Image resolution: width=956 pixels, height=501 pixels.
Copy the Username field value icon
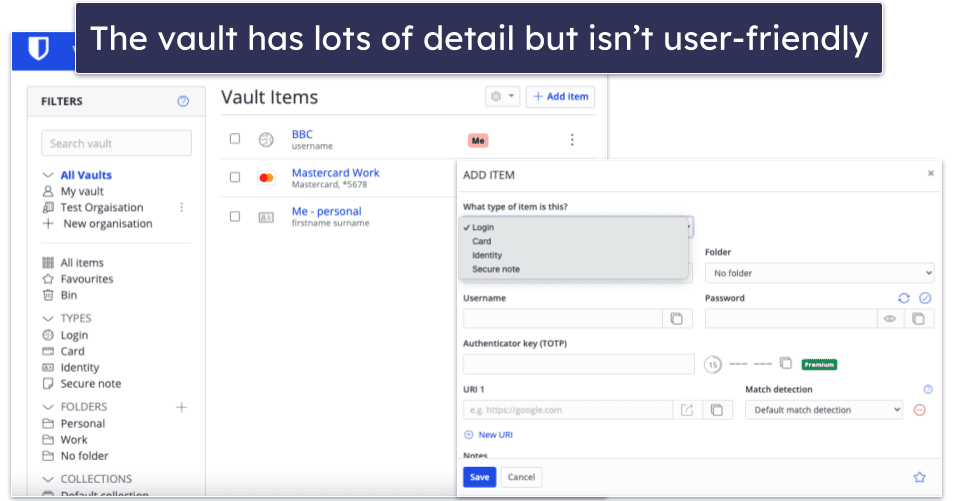pos(677,318)
